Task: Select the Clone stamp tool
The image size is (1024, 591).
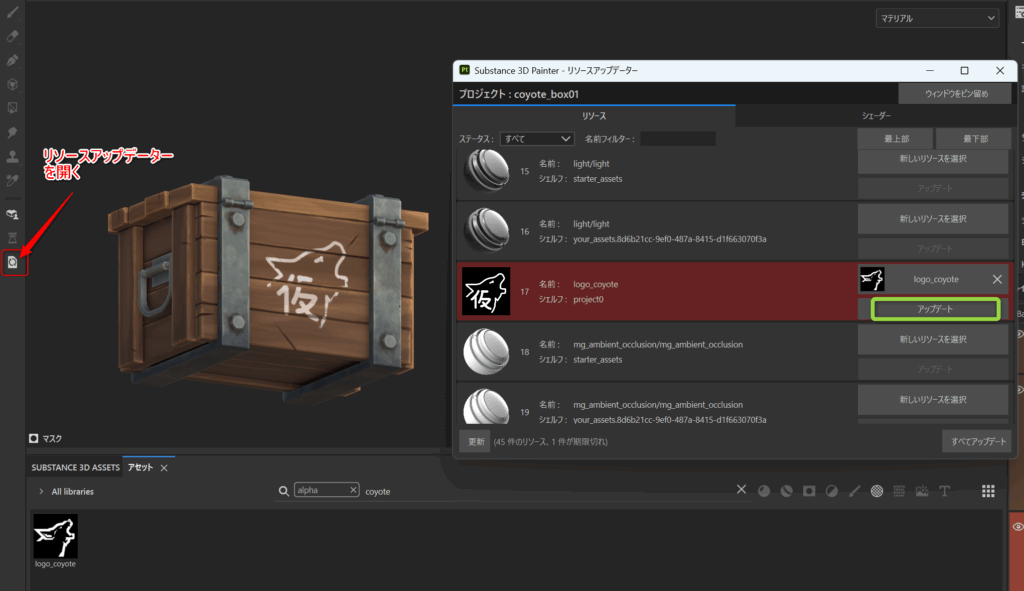Action: [x=13, y=156]
